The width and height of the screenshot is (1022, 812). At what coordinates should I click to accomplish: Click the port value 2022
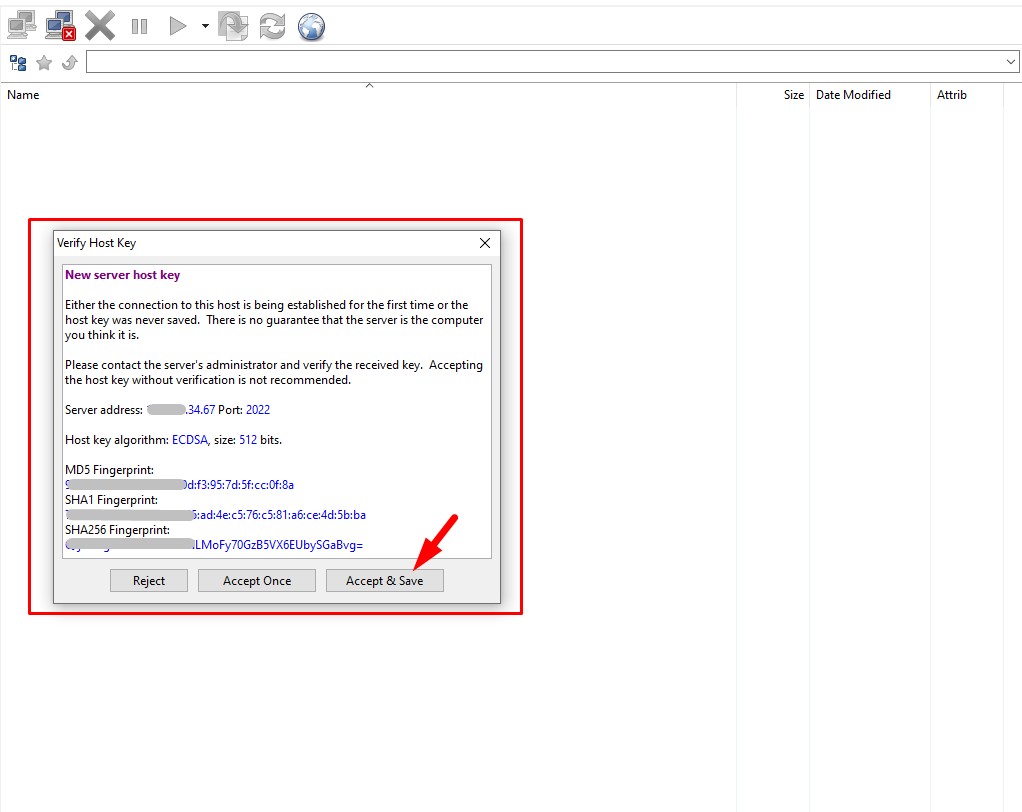257,410
